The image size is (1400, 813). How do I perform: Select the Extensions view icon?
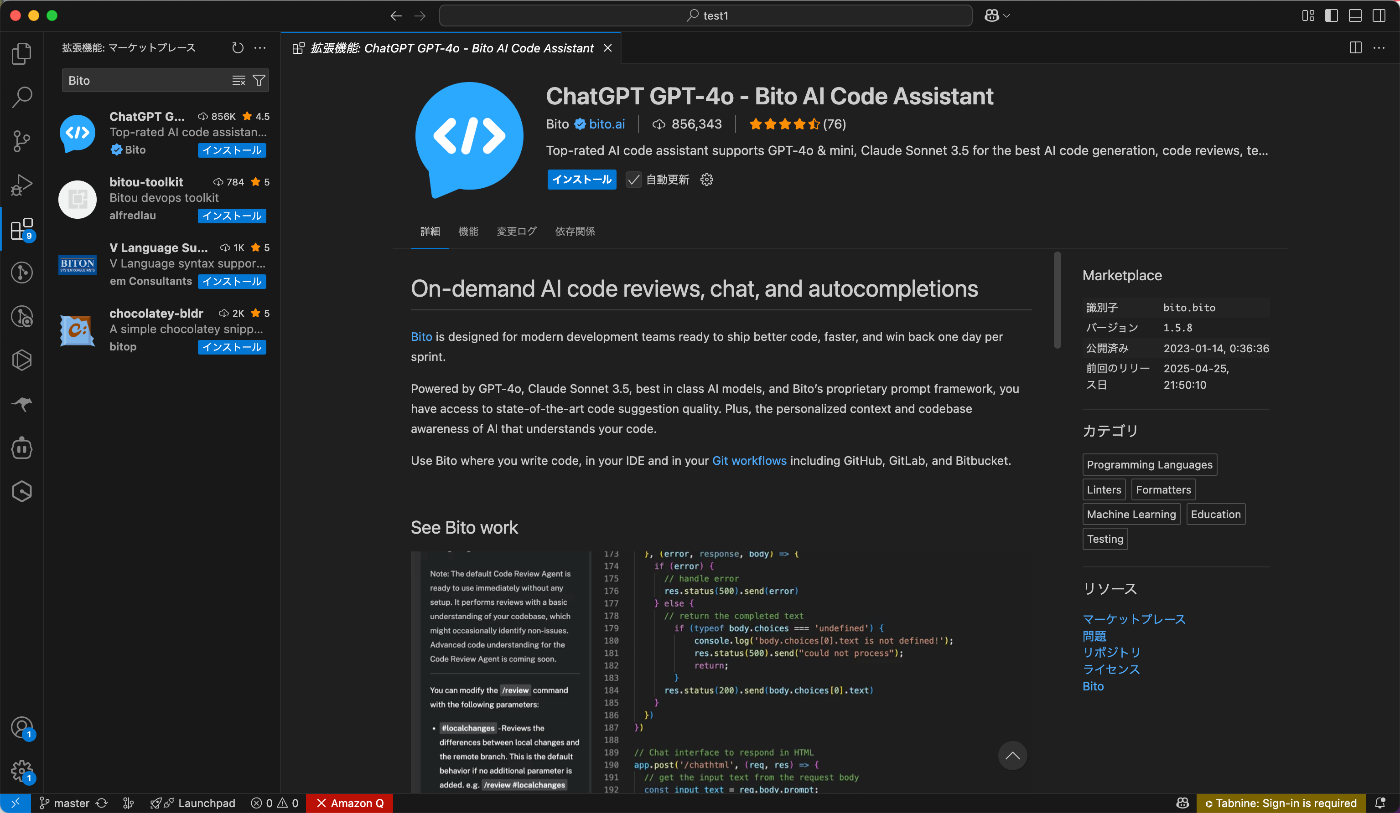pos(21,229)
